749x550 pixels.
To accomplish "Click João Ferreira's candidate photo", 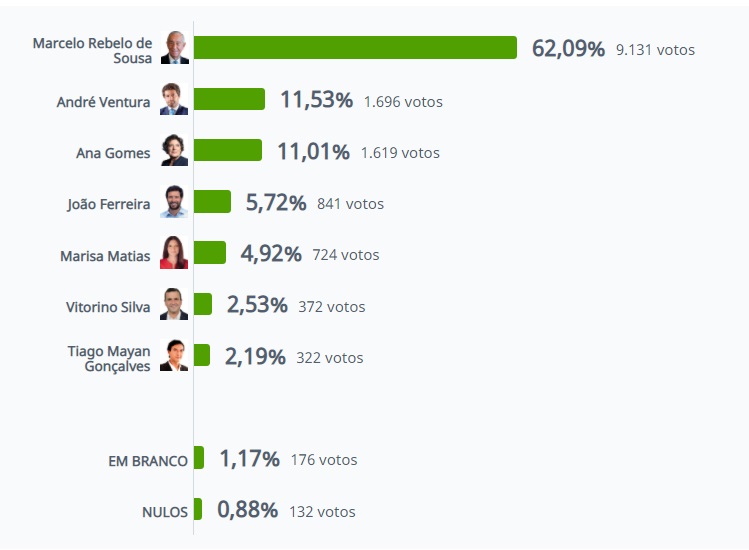I will [x=174, y=202].
